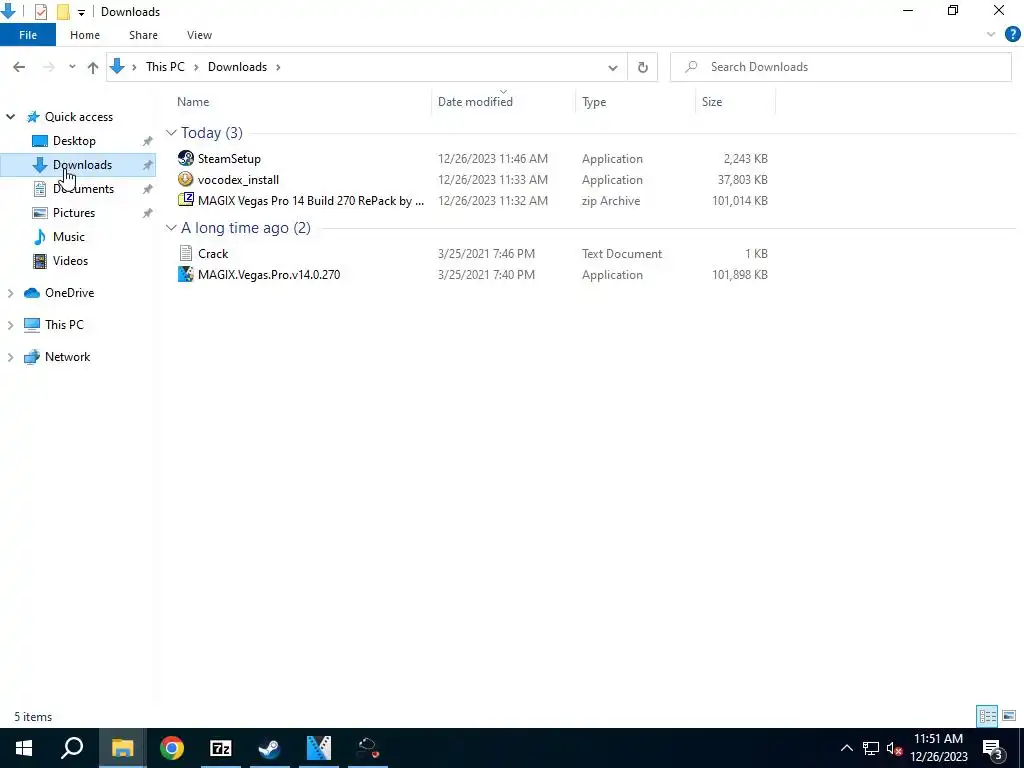Screen dimensions: 1024x768
Task: Open Music in navigation pane
Action: coord(69,237)
